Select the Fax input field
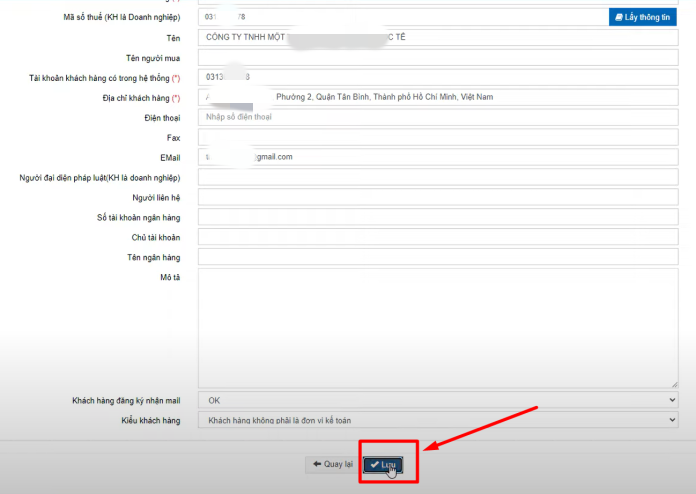 tap(438, 137)
